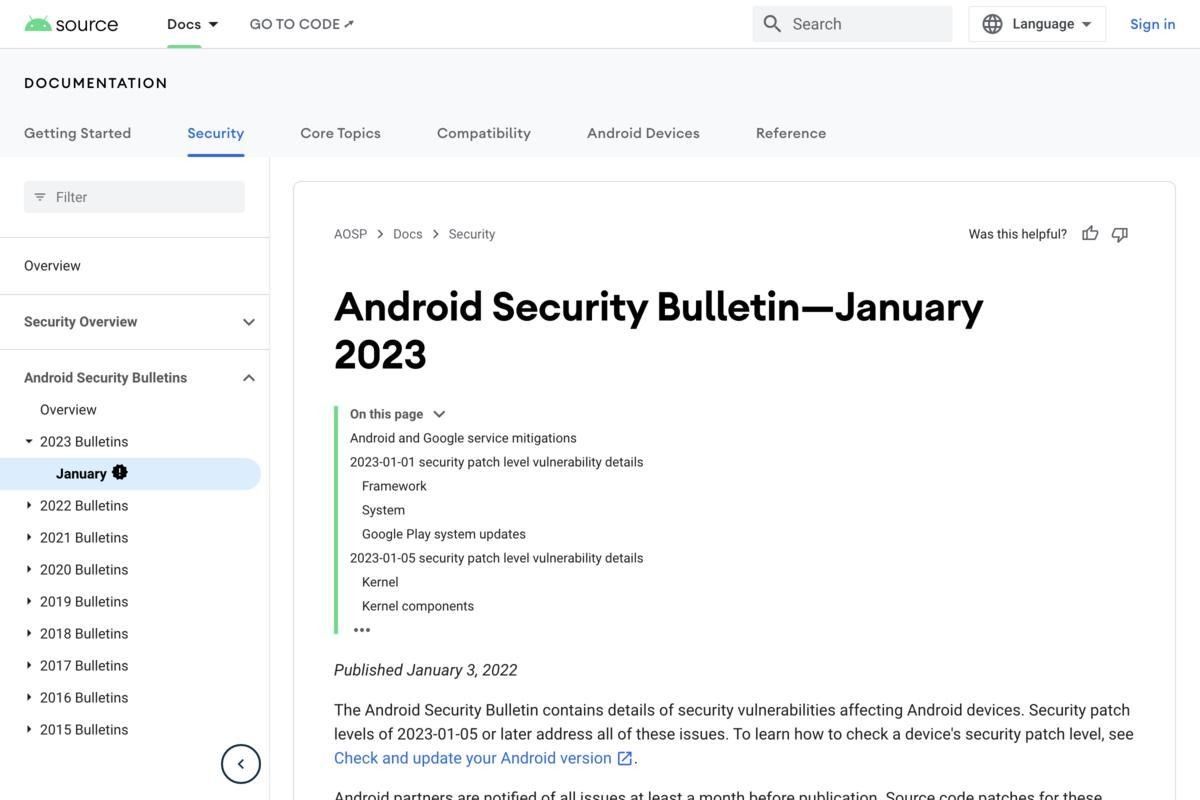
Task: Open the Reference tab
Action: 791,133
